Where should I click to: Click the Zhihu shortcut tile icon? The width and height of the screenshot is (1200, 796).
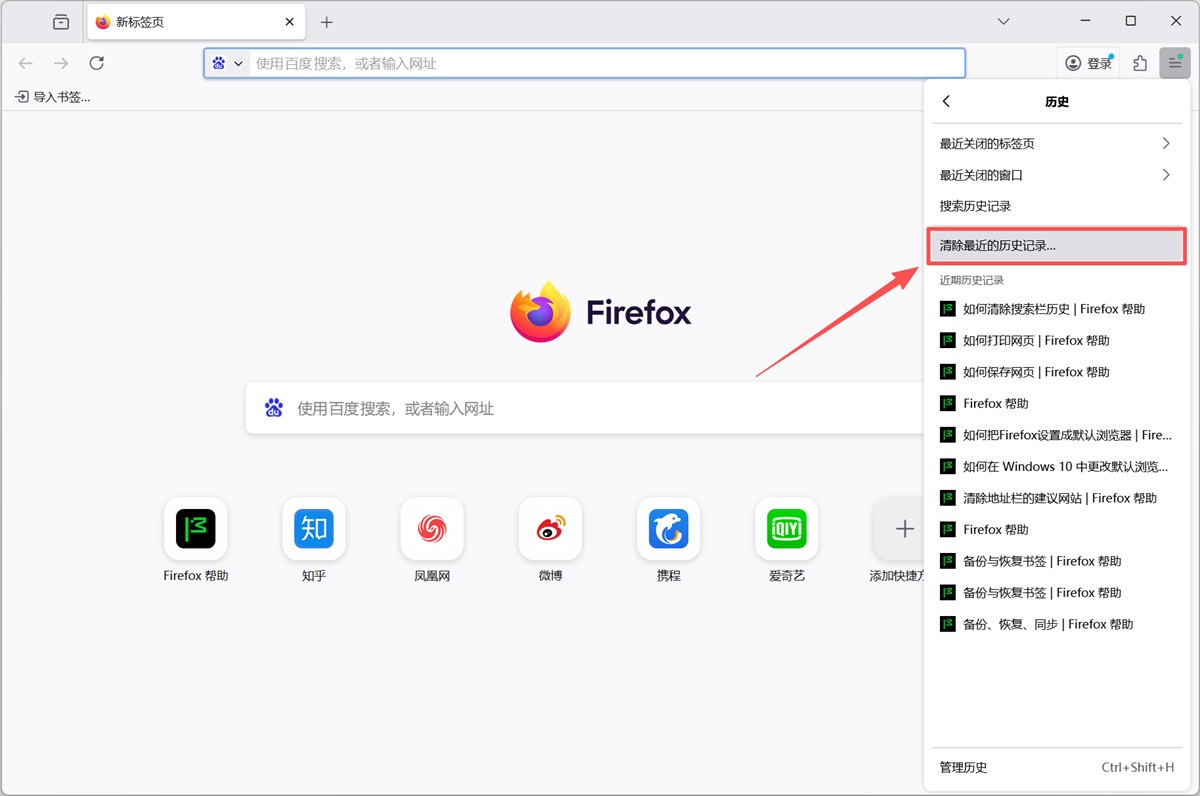[313, 529]
